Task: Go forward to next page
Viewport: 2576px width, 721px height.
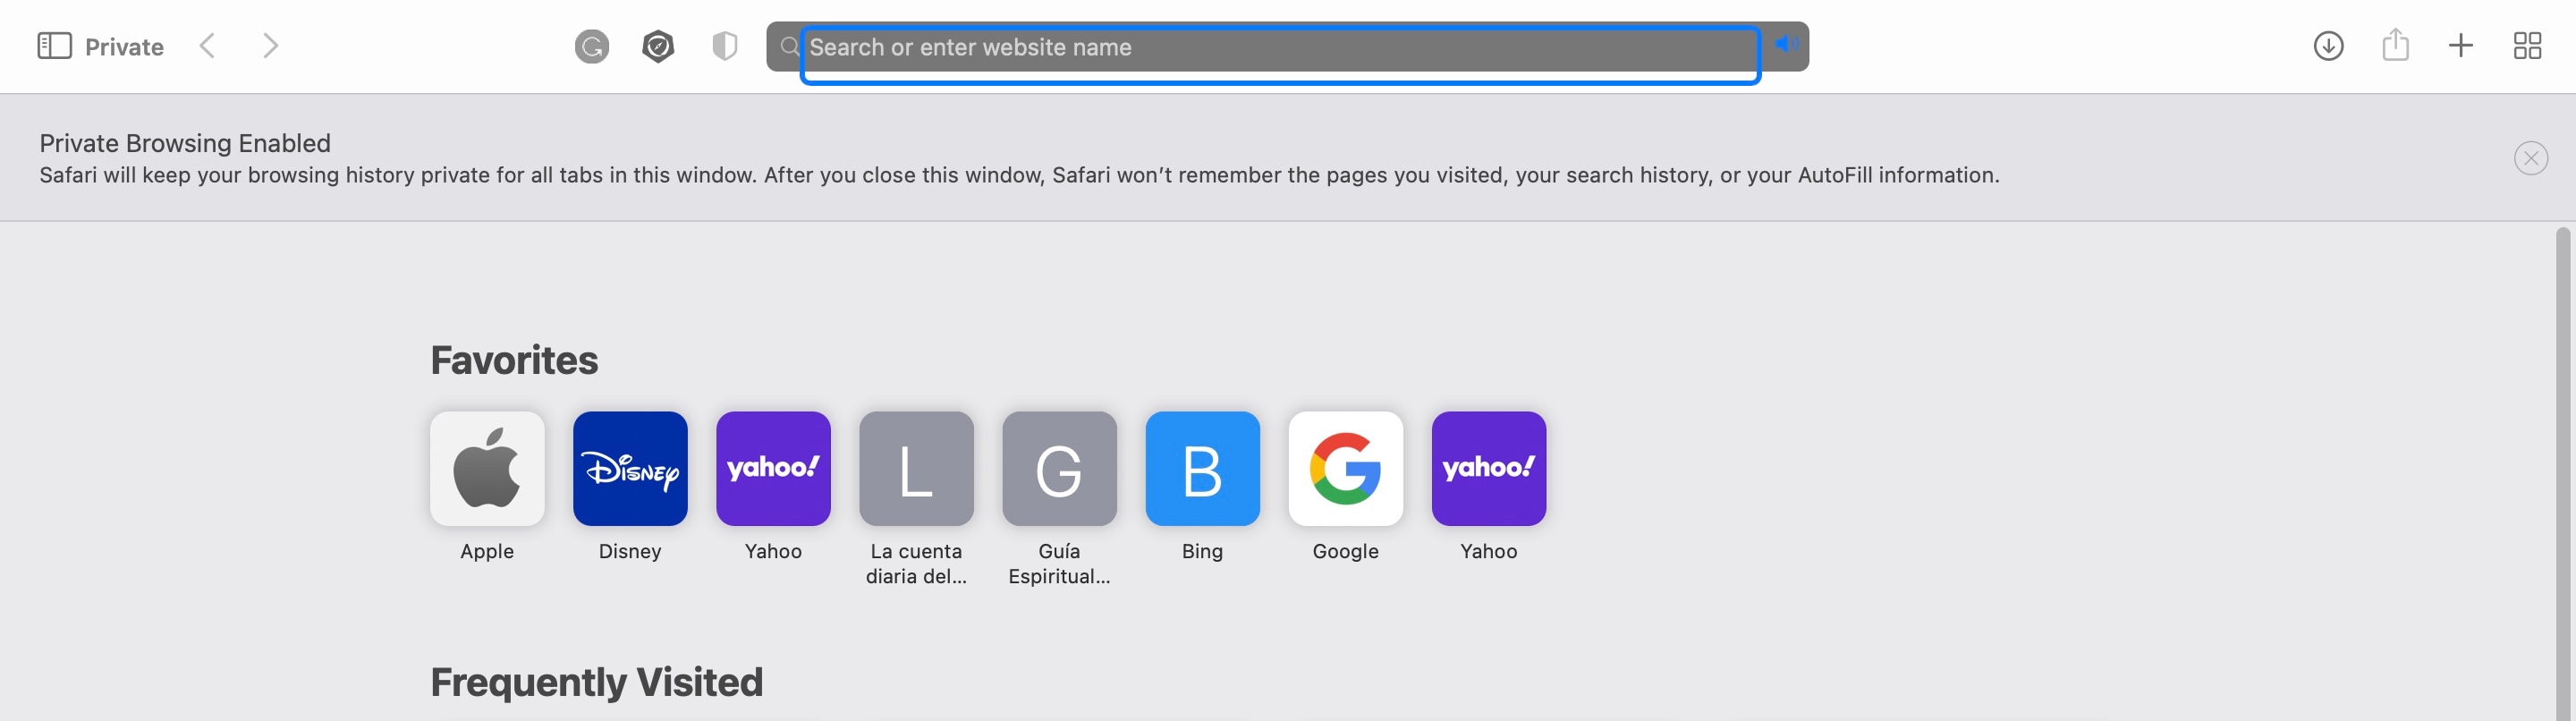Action: pos(270,46)
